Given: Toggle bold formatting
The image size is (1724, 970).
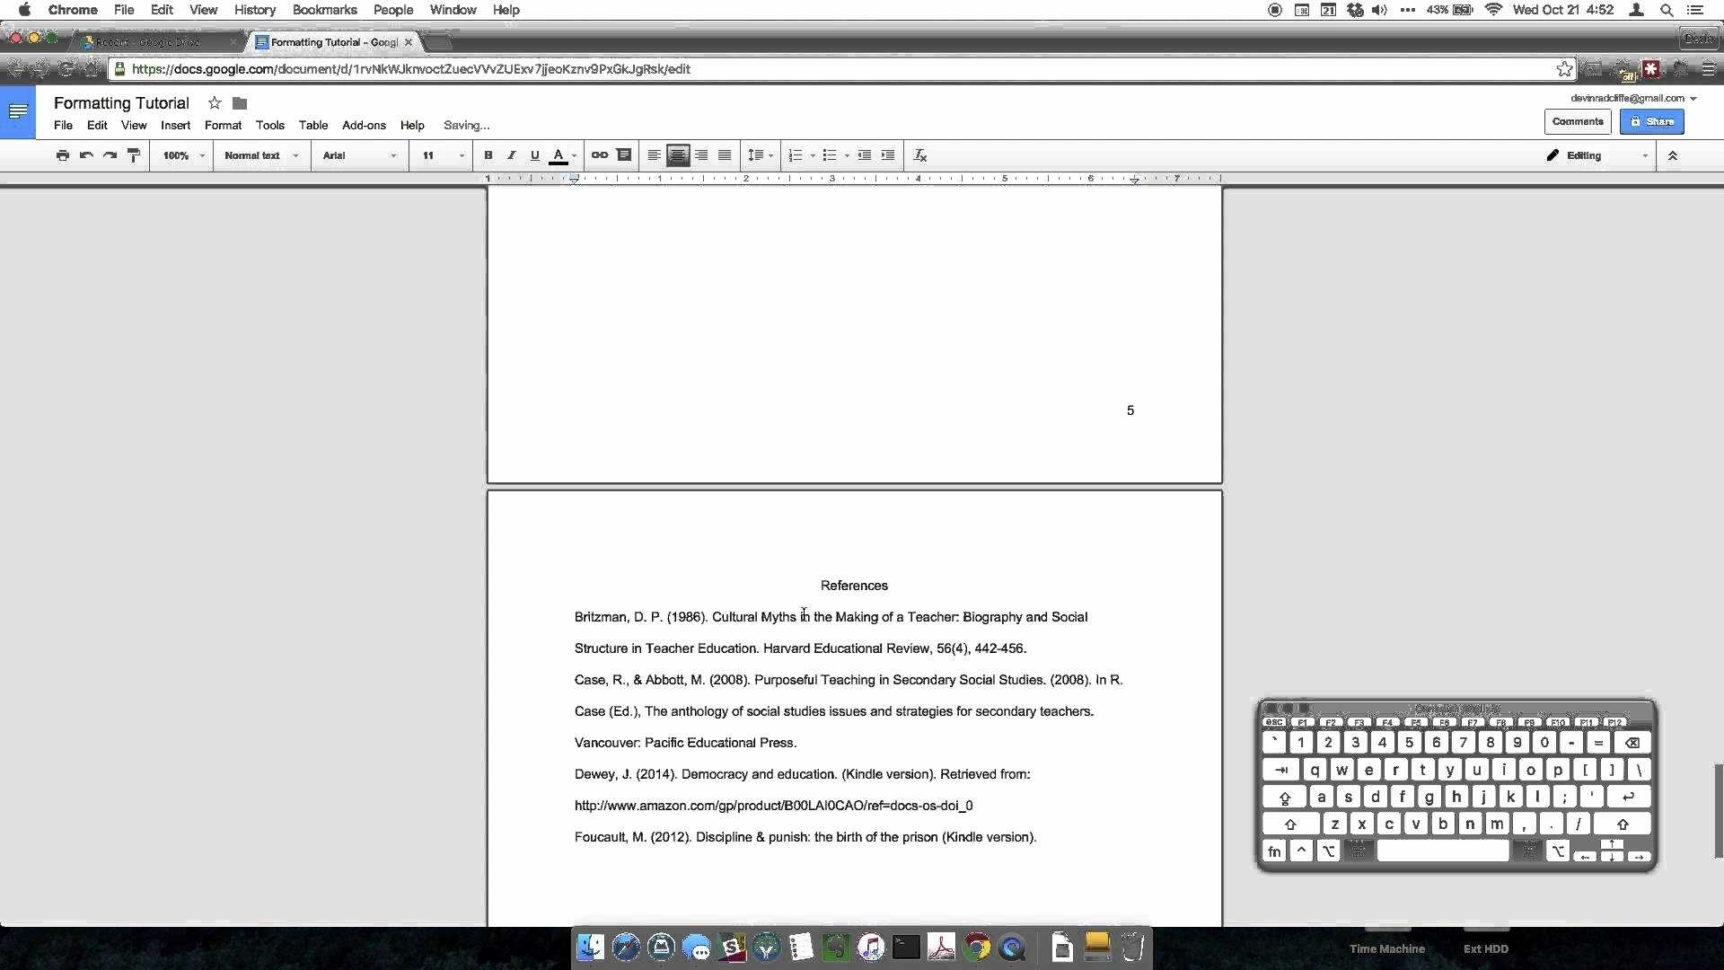Looking at the screenshot, I should click(x=488, y=155).
